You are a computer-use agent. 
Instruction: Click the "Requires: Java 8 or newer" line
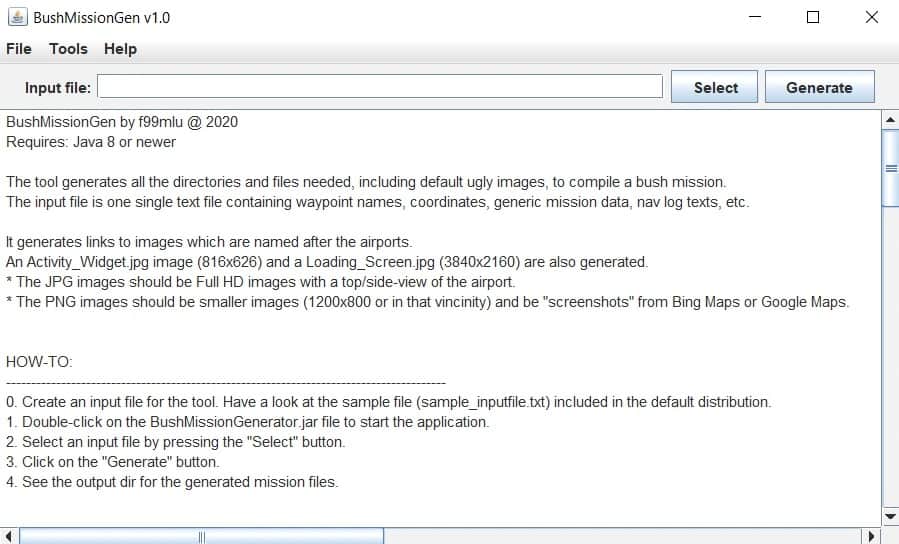pyautogui.click(x=91, y=142)
